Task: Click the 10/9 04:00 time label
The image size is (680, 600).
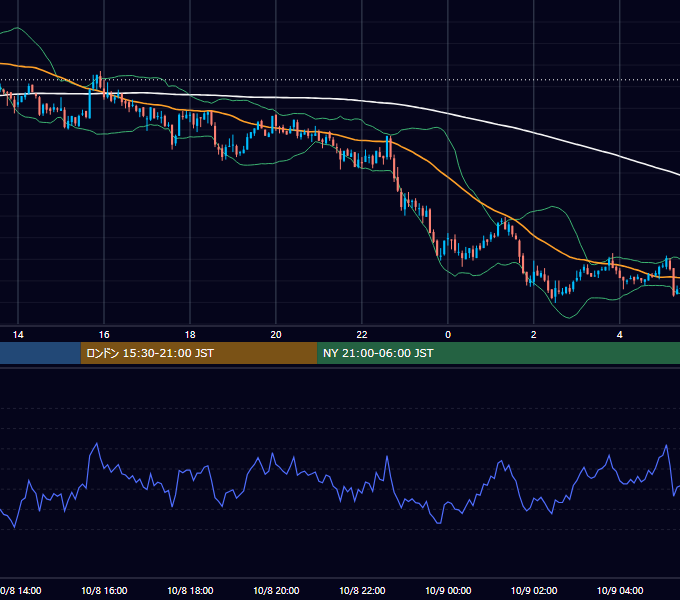Action: [x=620, y=590]
